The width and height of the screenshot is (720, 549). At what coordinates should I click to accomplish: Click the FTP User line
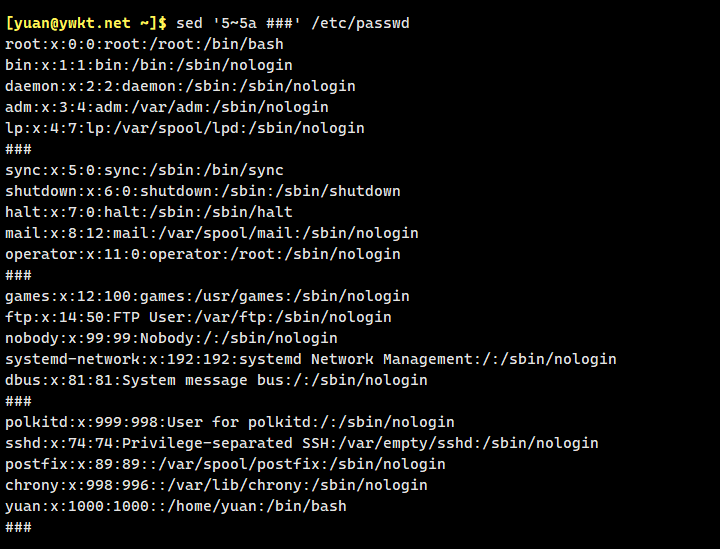click(x=198, y=317)
